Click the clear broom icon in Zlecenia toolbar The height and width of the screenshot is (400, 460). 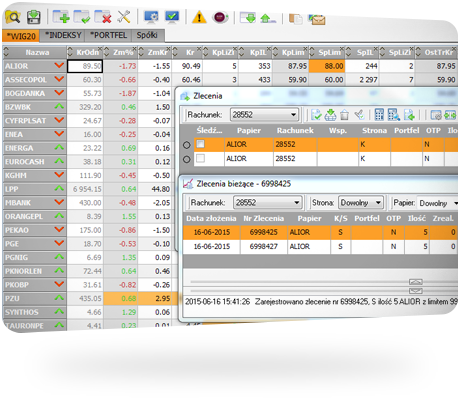(x=359, y=115)
